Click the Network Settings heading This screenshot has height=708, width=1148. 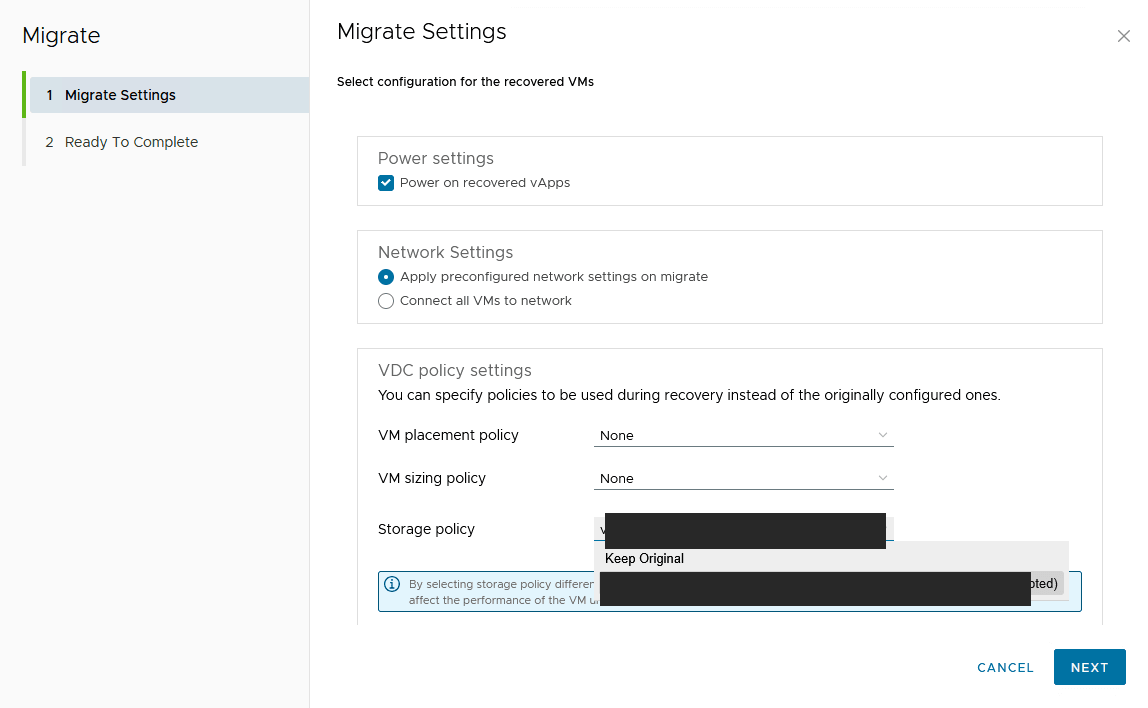(445, 253)
